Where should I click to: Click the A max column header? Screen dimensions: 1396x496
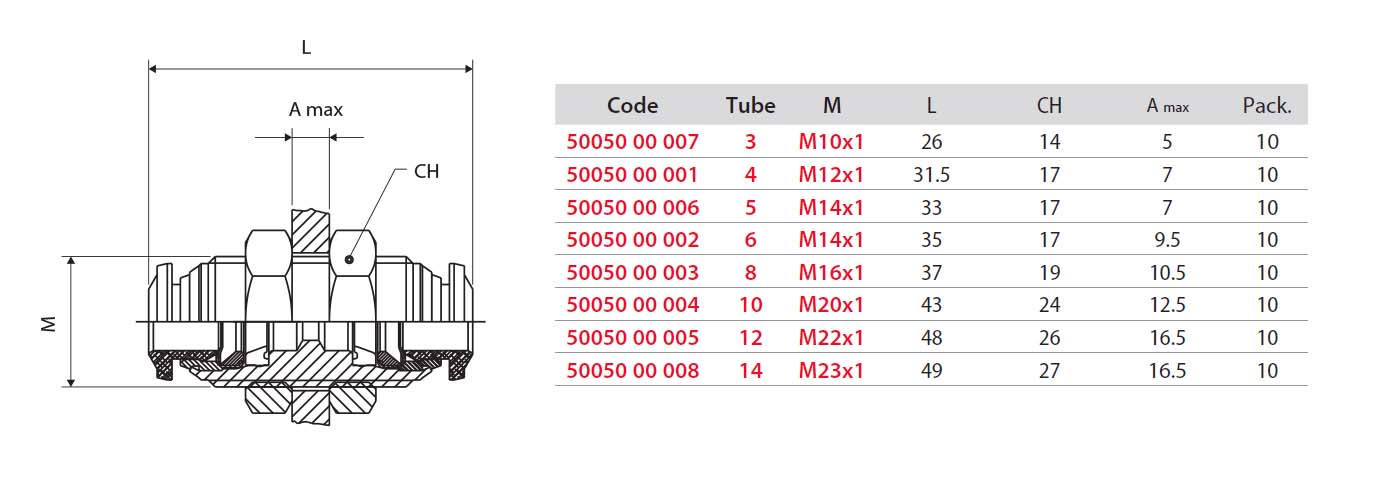pos(1167,105)
